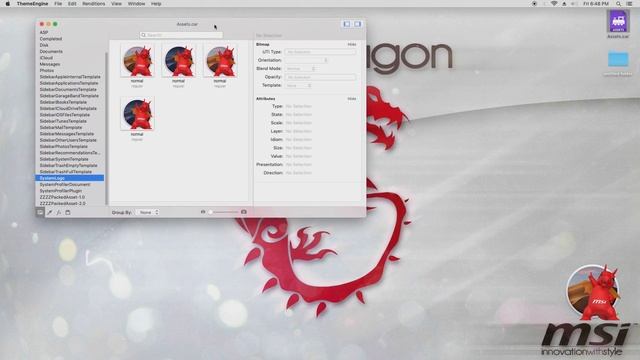Select the untitled folder on desktop
The width and height of the screenshot is (640, 360).
click(x=618, y=63)
